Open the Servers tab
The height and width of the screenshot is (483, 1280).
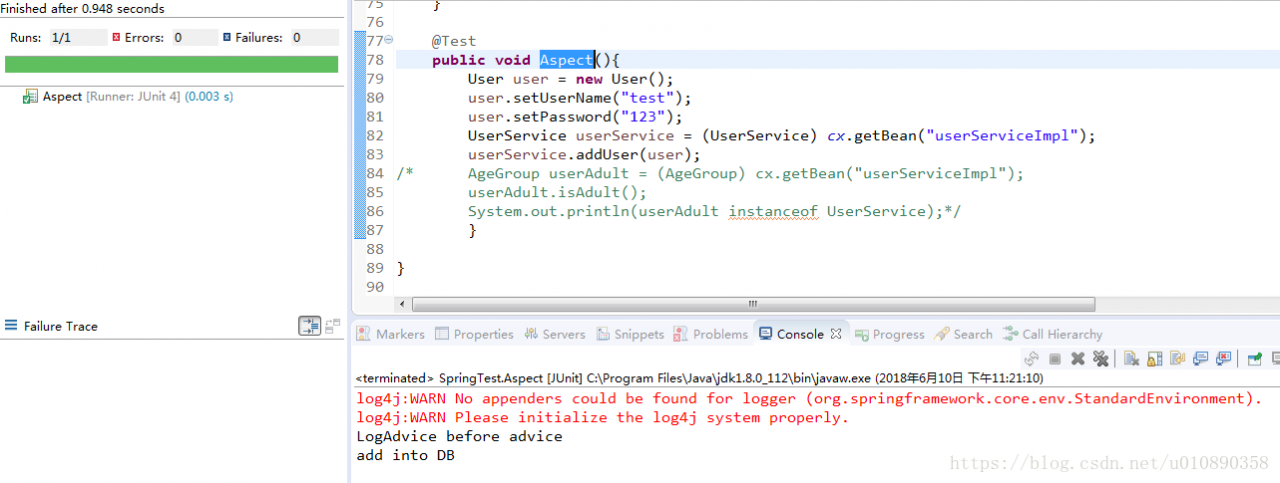pos(555,334)
